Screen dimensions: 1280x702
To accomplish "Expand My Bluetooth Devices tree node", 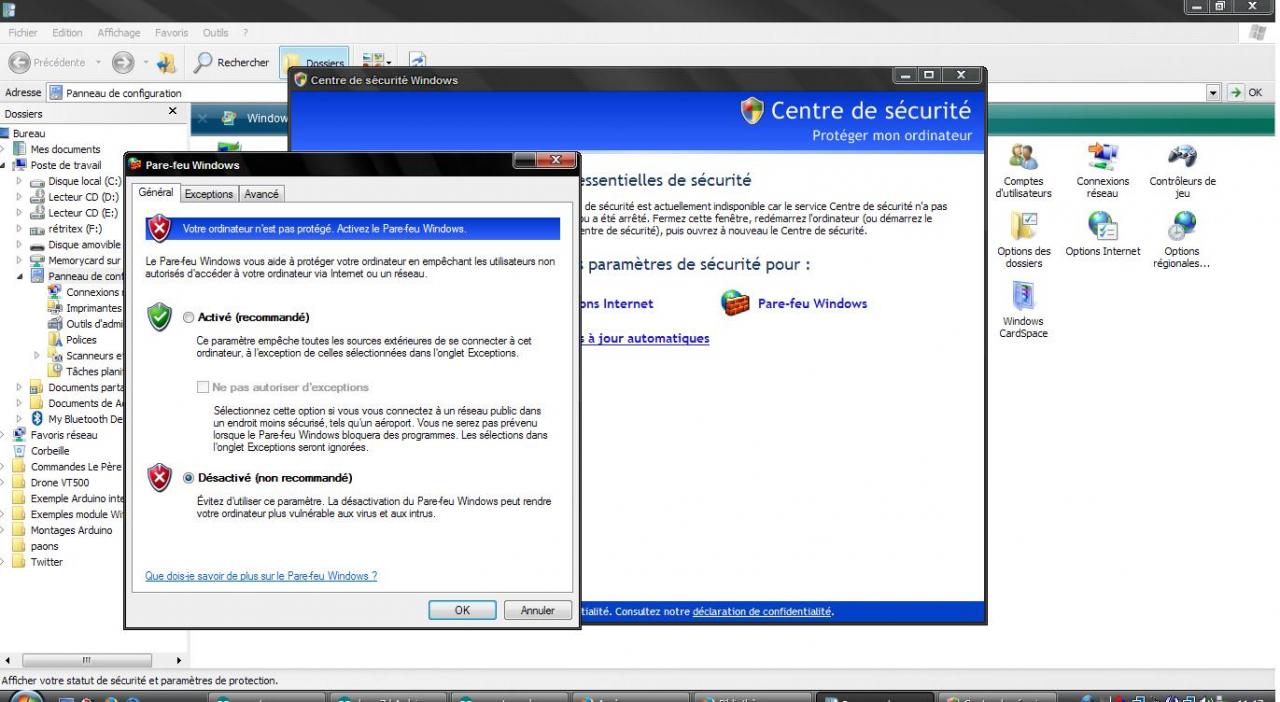I will tap(20, 419).
